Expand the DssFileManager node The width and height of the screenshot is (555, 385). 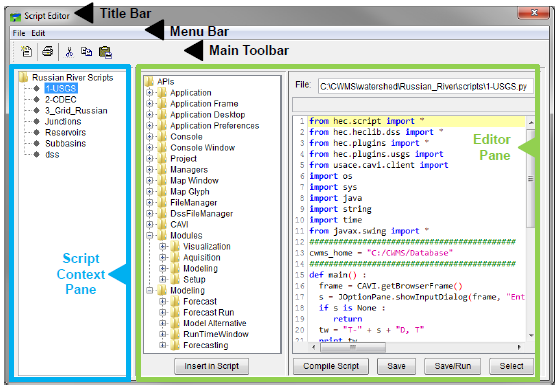click(x=150, y=213)
